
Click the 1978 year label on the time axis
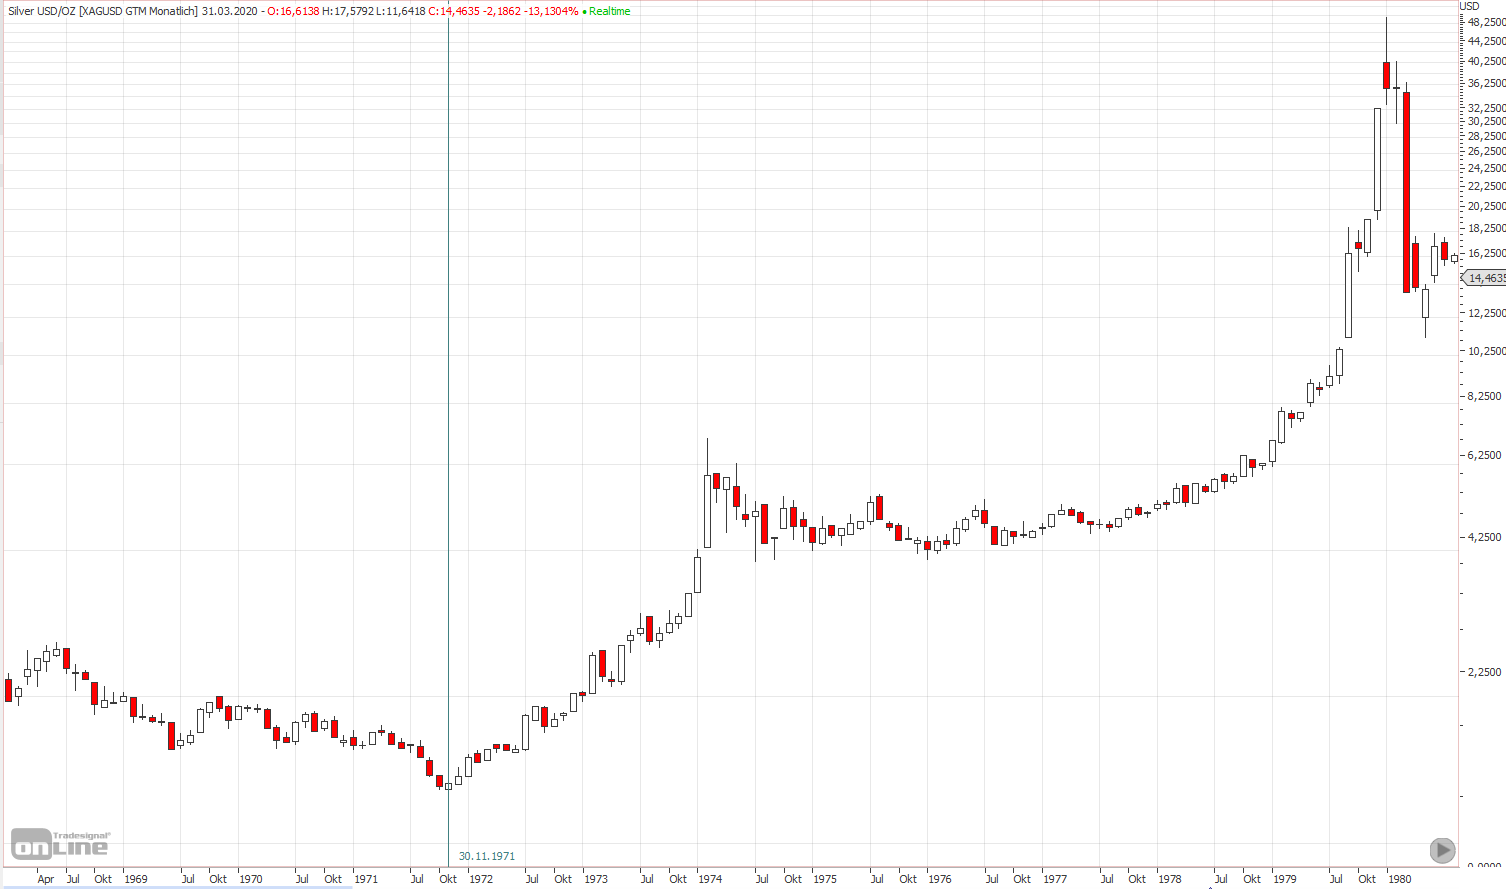pyautogui.click(x=1170, y=879)
